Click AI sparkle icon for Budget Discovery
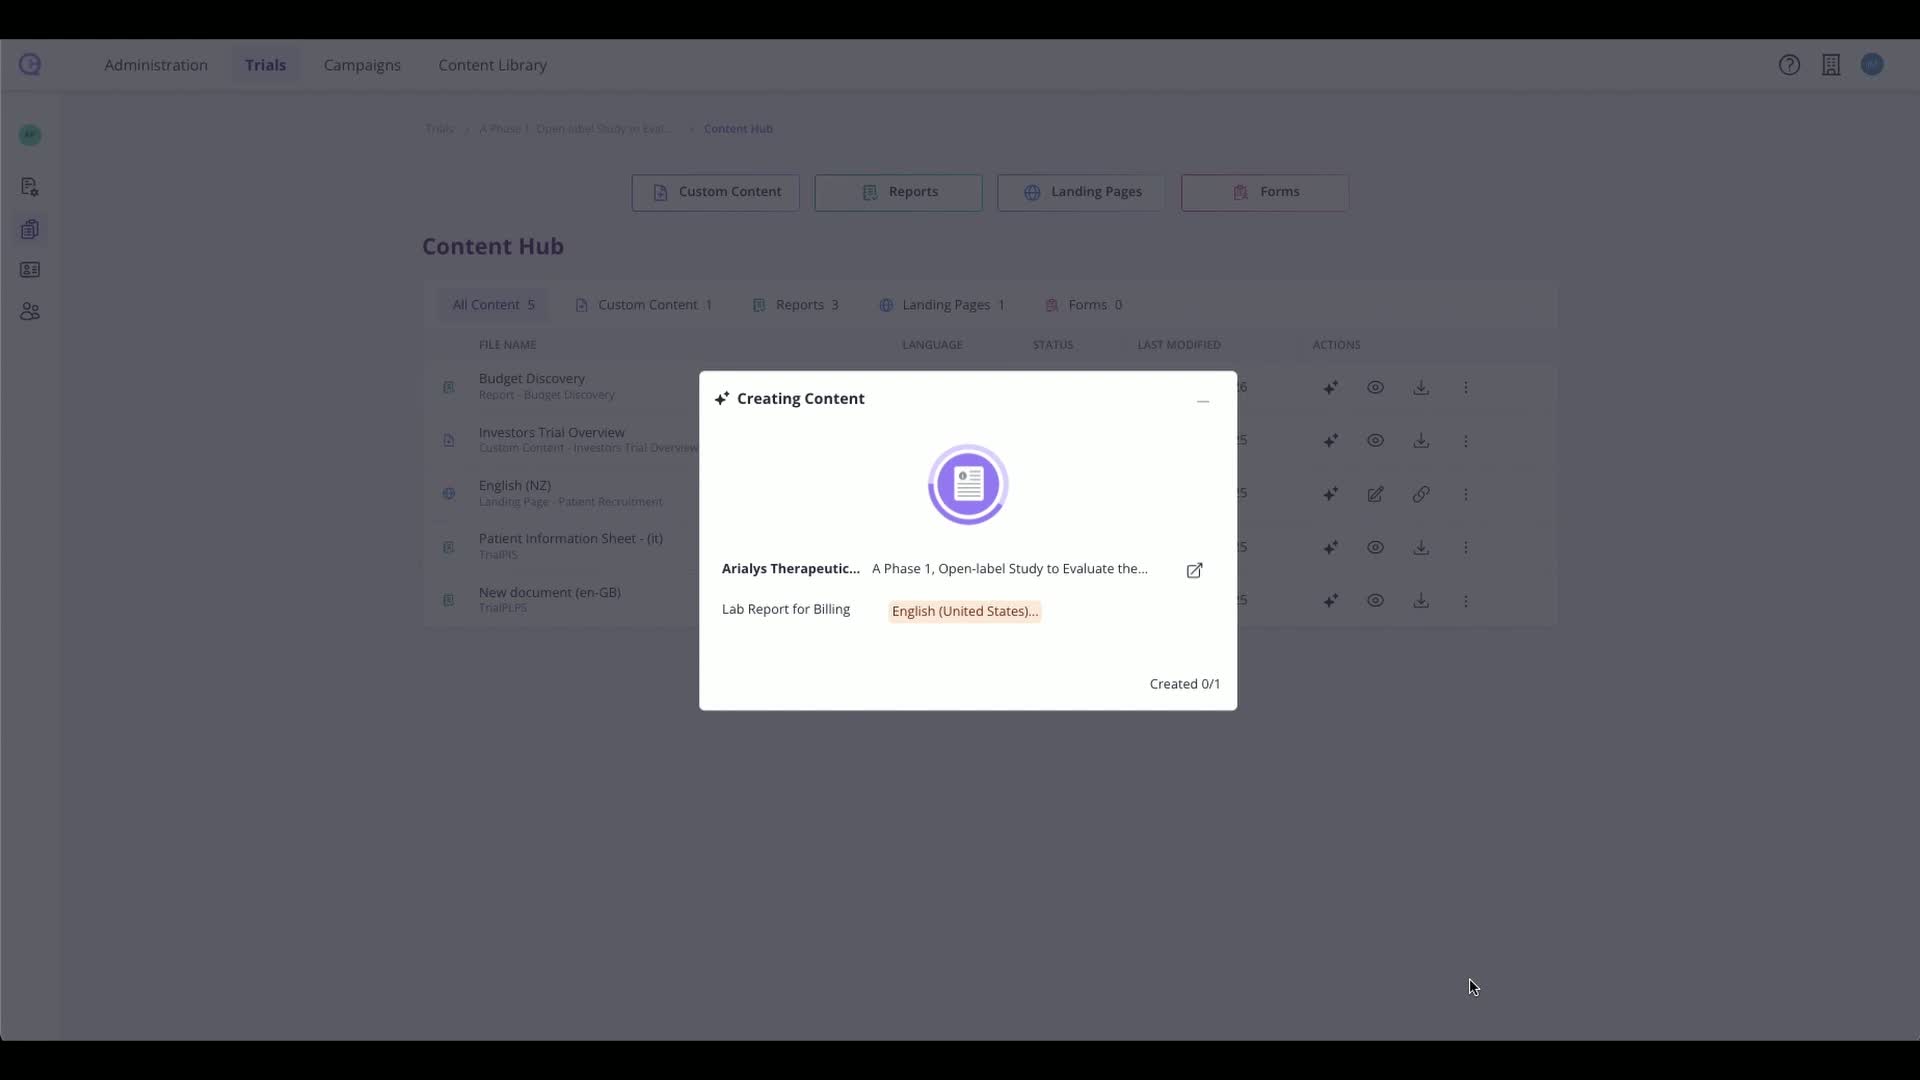Image resolution: width=1920 pixels, height=1080 pixels. [1330, 388]
